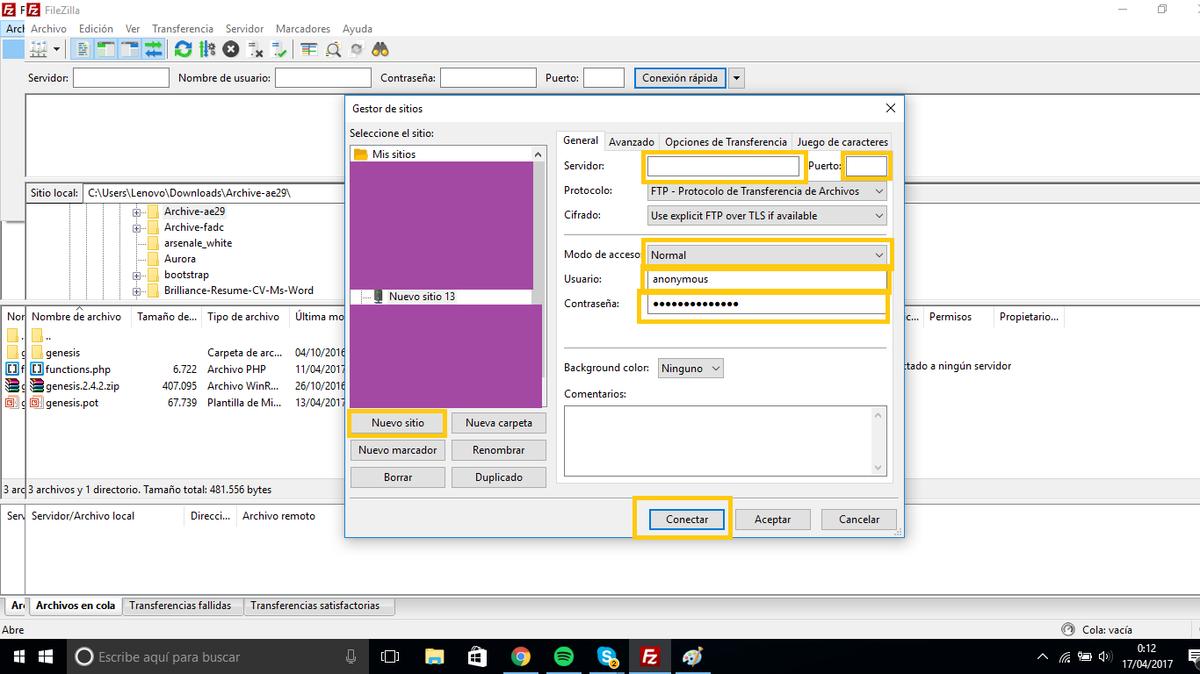Expand the Background color dropdown

coord(689,368)
